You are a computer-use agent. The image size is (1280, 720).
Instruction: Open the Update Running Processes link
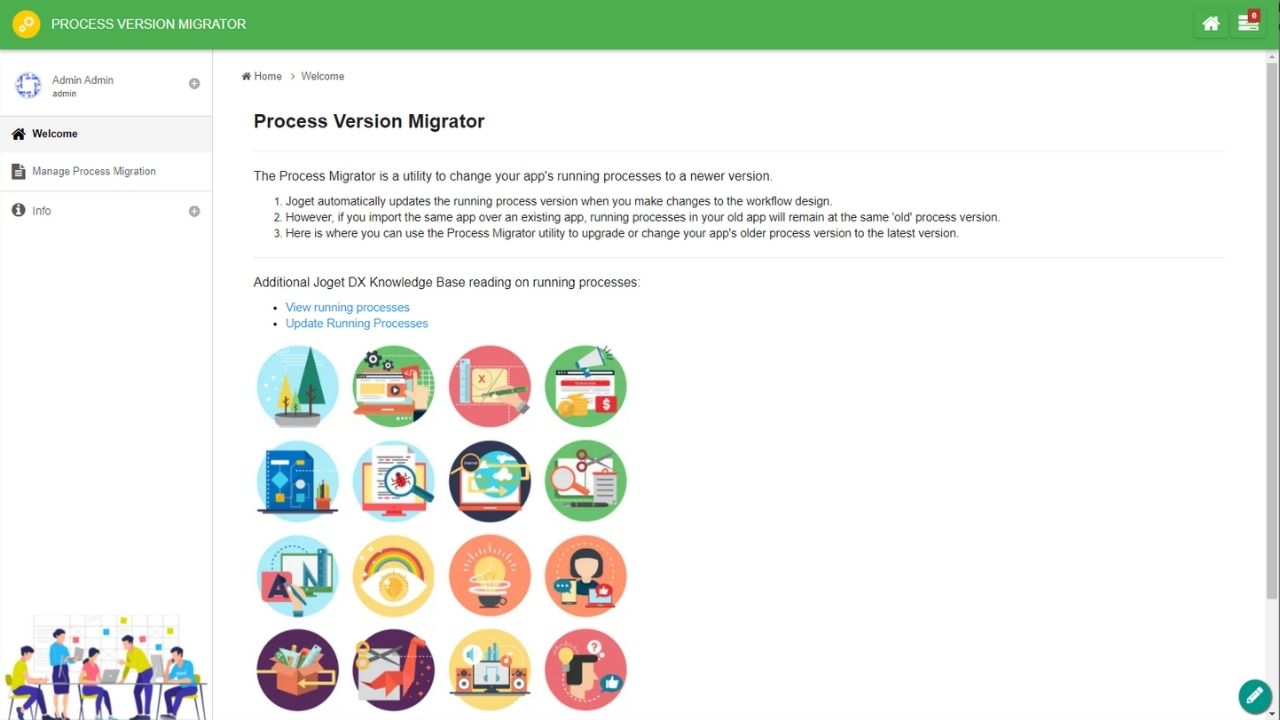click(356, 323)
